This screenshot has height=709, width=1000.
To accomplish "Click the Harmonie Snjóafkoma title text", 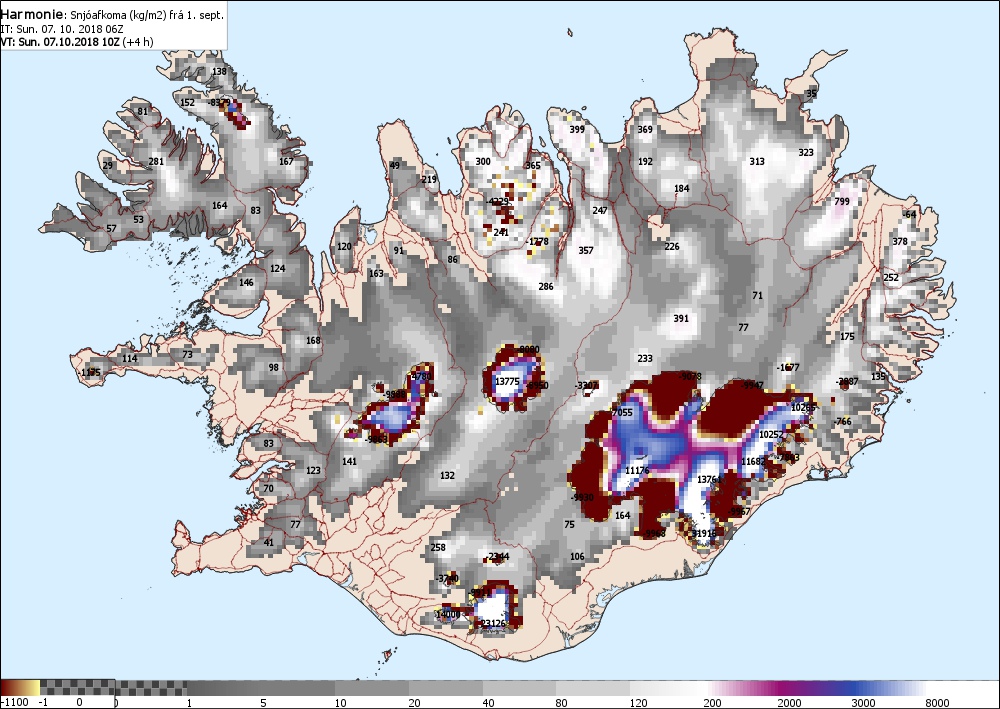I will [112, 14].
